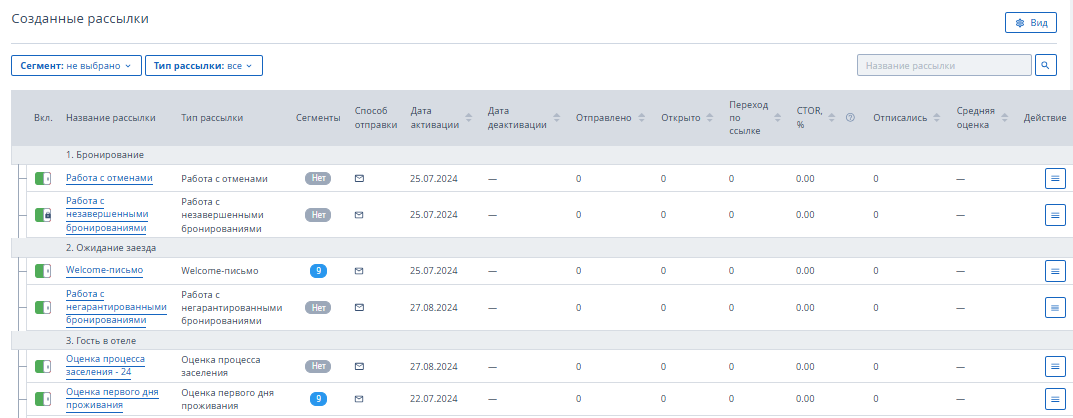The height and width of the screenshot is (418, 1073).
Task: Expand the Сегмент: не выбрано dropdown
Action: pos(77,66)
